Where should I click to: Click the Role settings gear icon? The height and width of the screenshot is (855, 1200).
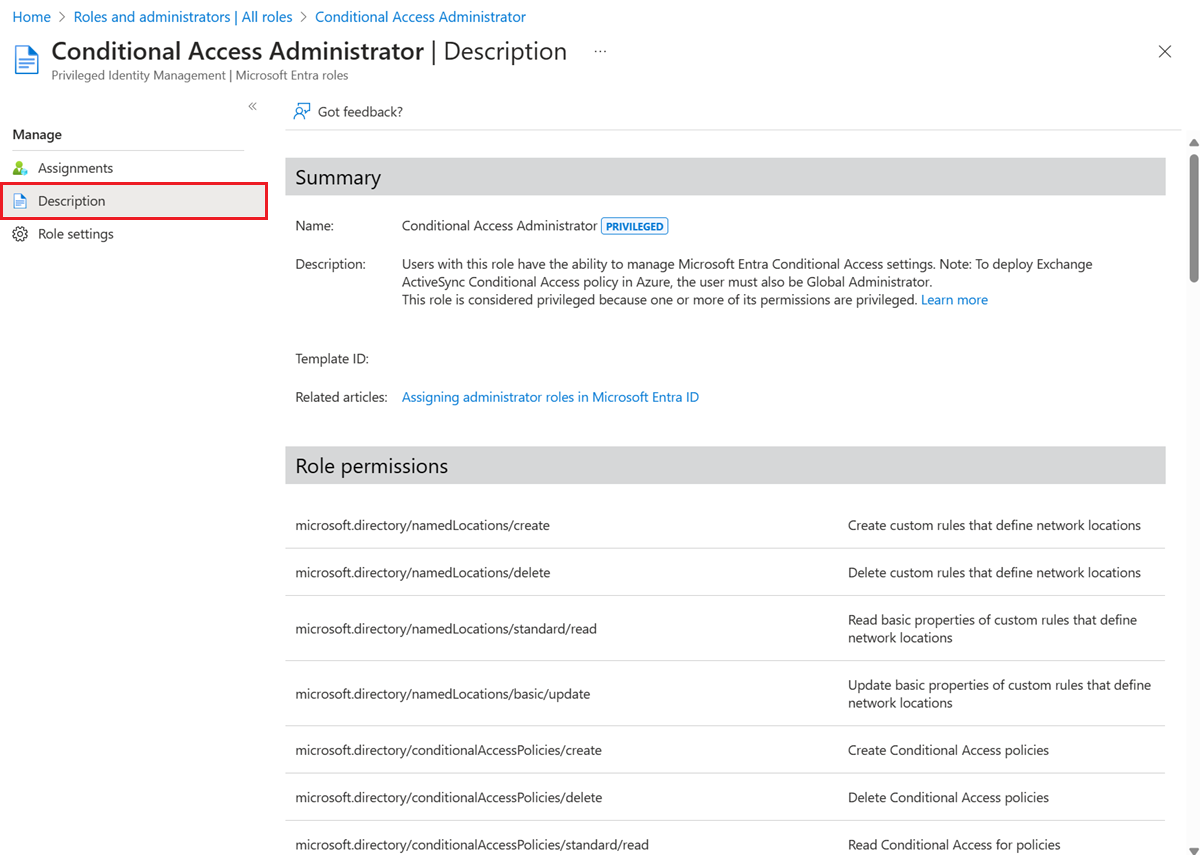pyautogui.click(x=20, y=234)
